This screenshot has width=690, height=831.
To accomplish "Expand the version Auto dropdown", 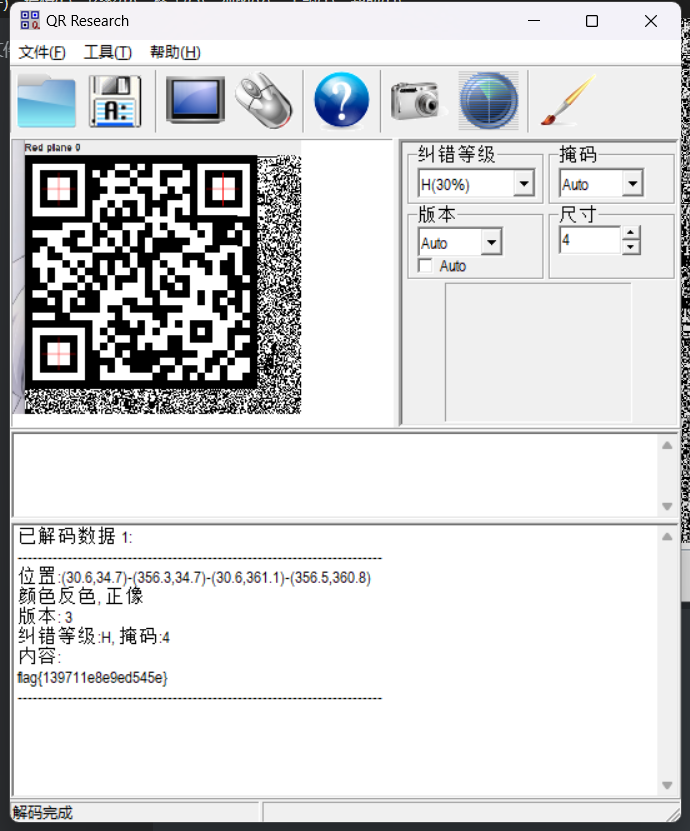I will tap(490, 243).
